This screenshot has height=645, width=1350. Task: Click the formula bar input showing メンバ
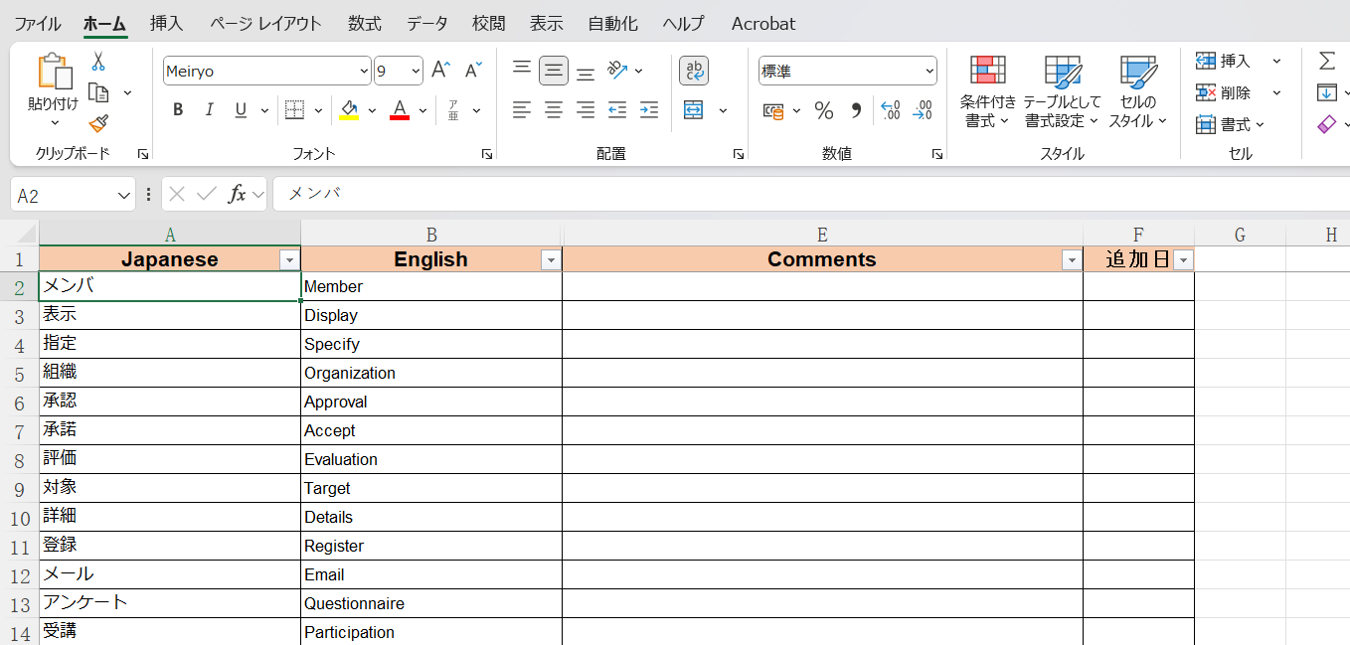pyautogui.click(x=811, y=194)
